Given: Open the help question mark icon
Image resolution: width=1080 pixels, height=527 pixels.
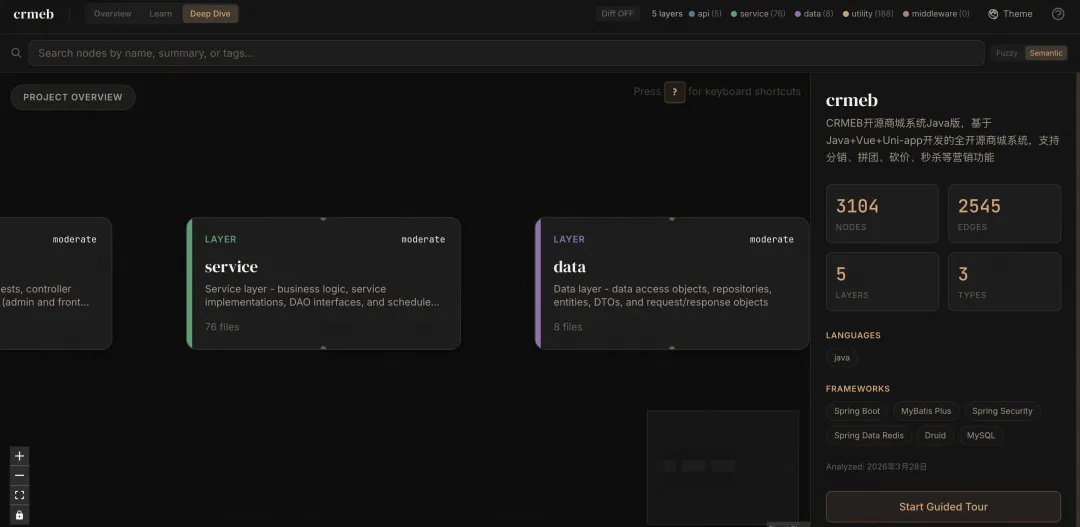Looking at the screenshot, I should 1058,14.
